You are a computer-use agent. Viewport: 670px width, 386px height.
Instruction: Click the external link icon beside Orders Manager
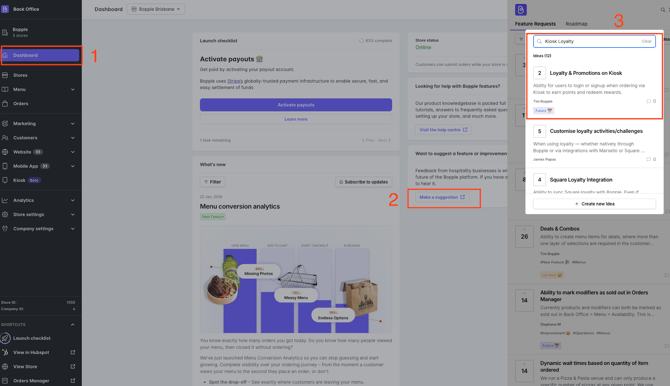(73, 380)
